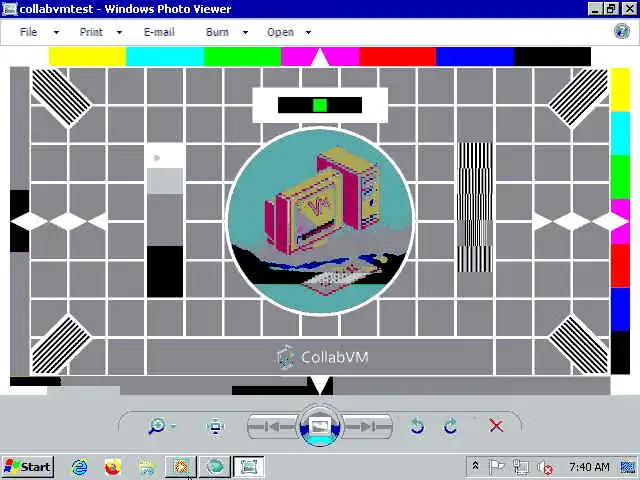640x480 pixels.
Task: Rotate the photo counterclockwise
Action: pyautogui.click(x=417, y=426)
